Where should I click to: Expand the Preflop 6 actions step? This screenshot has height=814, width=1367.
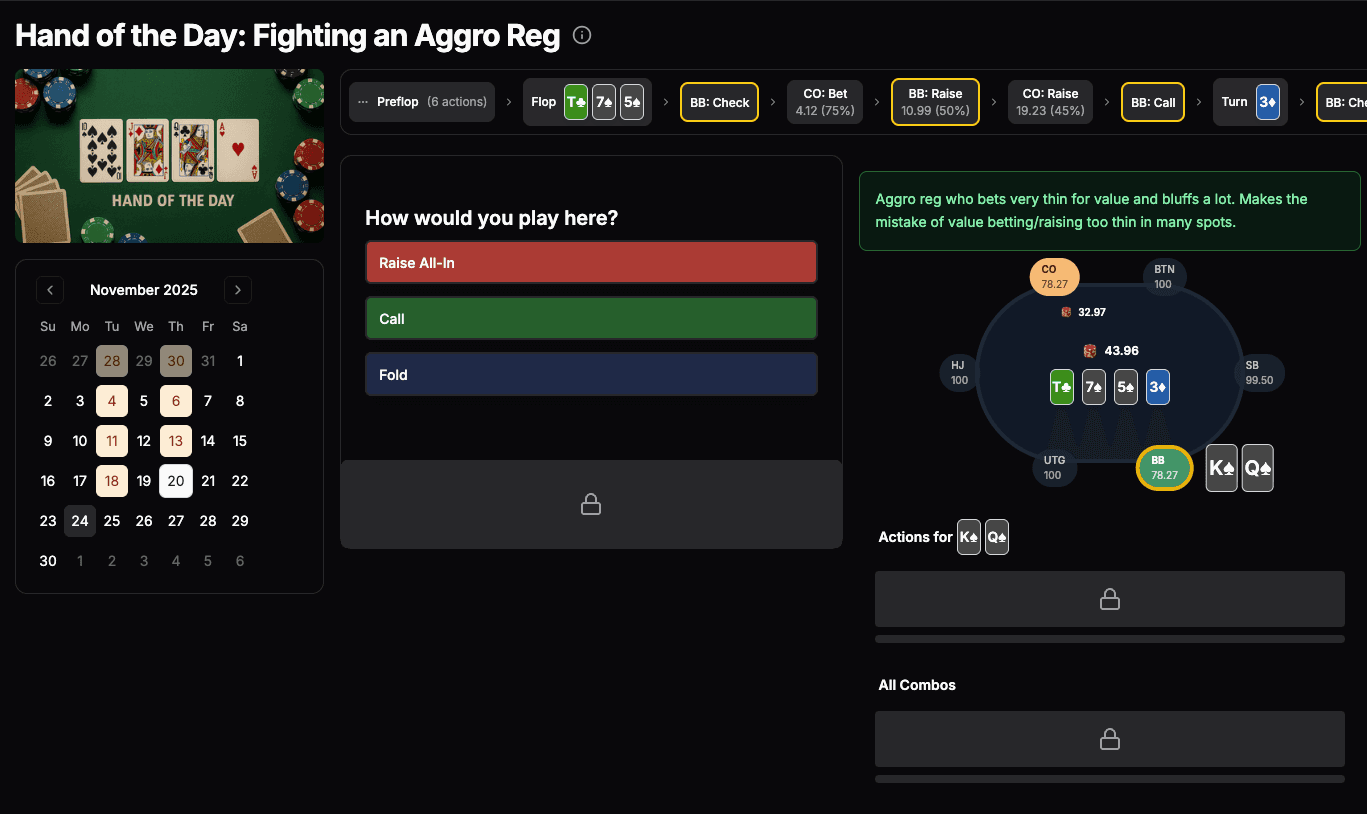pyautogui.click(x=422, y=102)
